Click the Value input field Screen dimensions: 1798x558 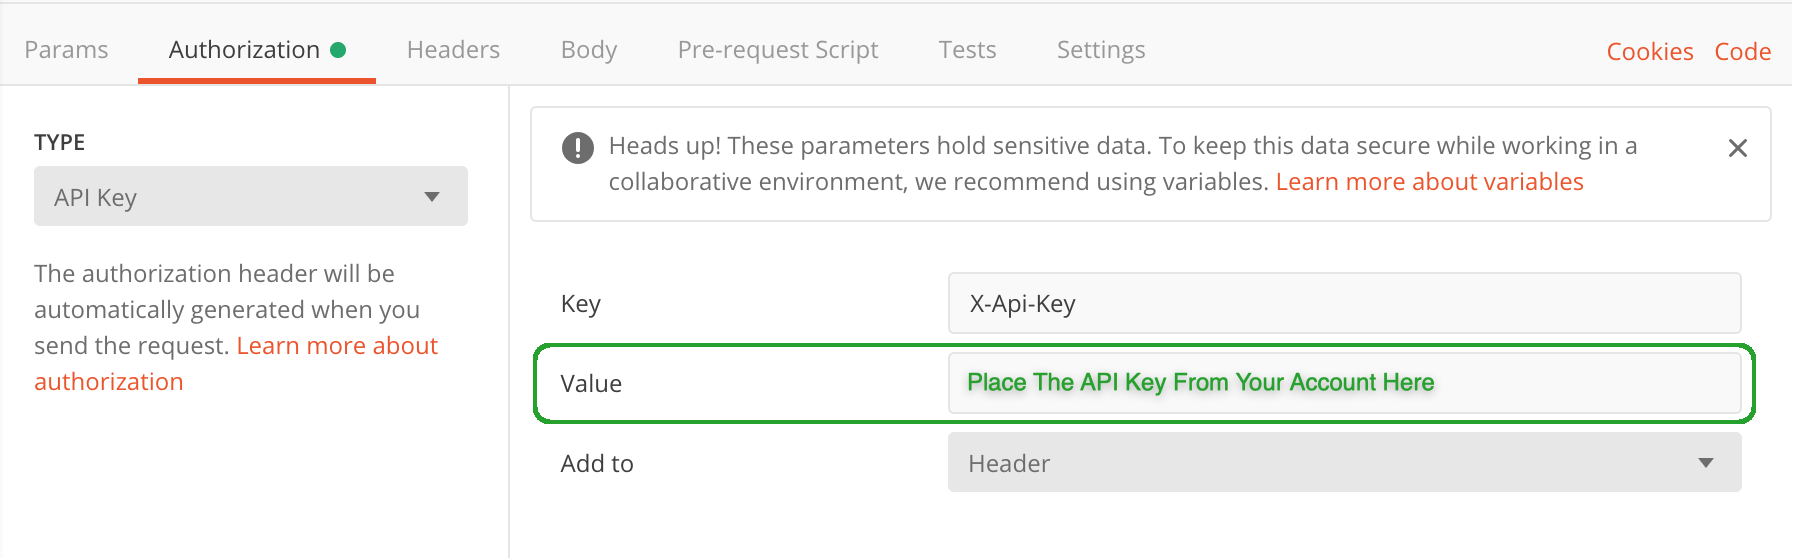click(x=1344, y=383)
